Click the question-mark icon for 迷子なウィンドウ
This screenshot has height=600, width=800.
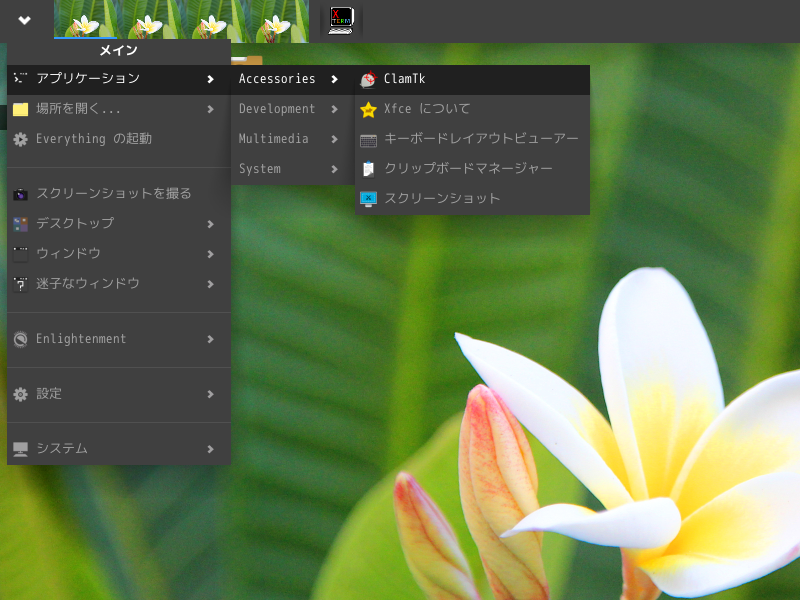(x=20, y=284)
